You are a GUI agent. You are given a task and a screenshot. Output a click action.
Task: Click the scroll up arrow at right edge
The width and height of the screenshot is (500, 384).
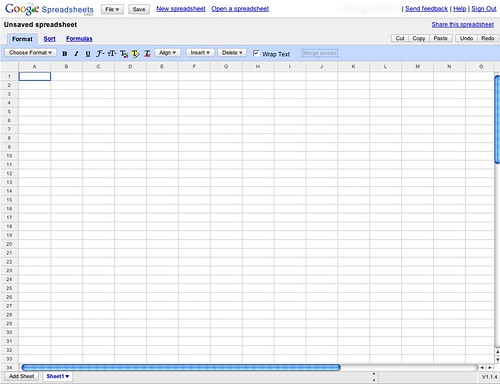coord(497,352)
